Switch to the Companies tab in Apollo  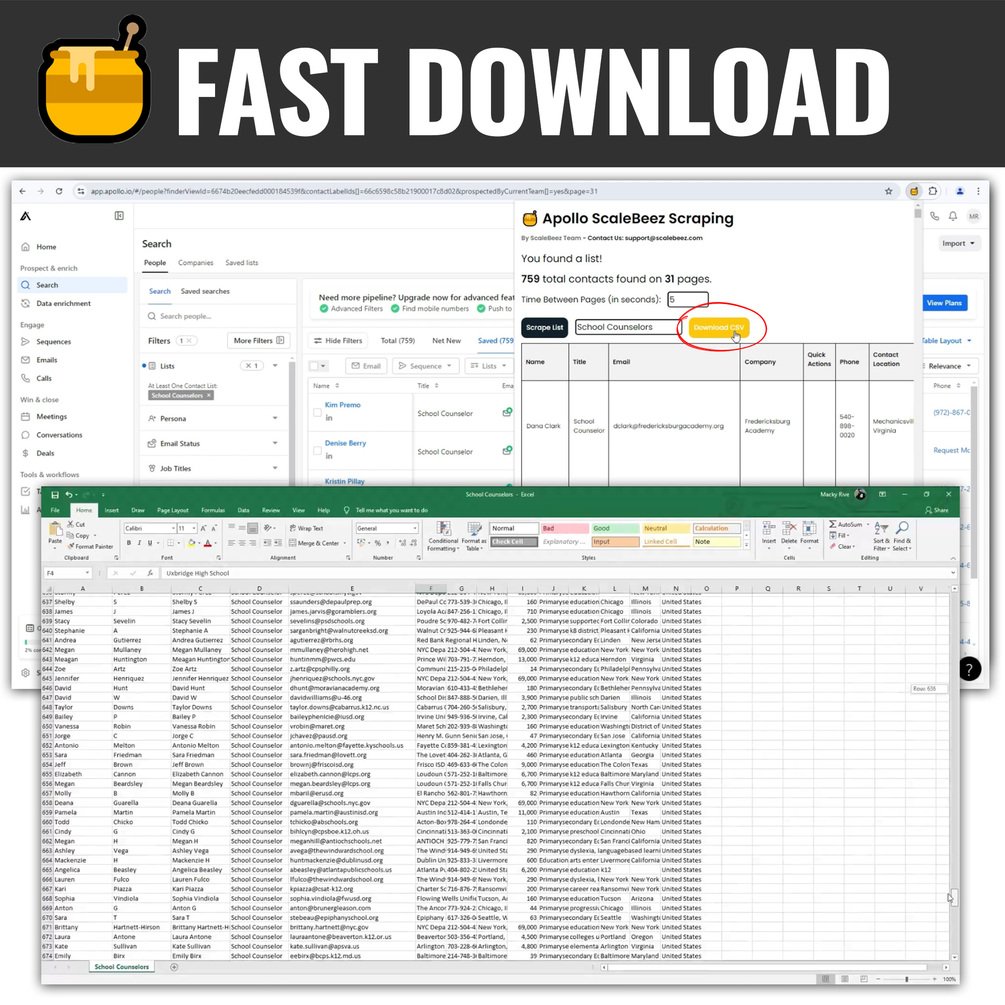(x=195, y=263)
